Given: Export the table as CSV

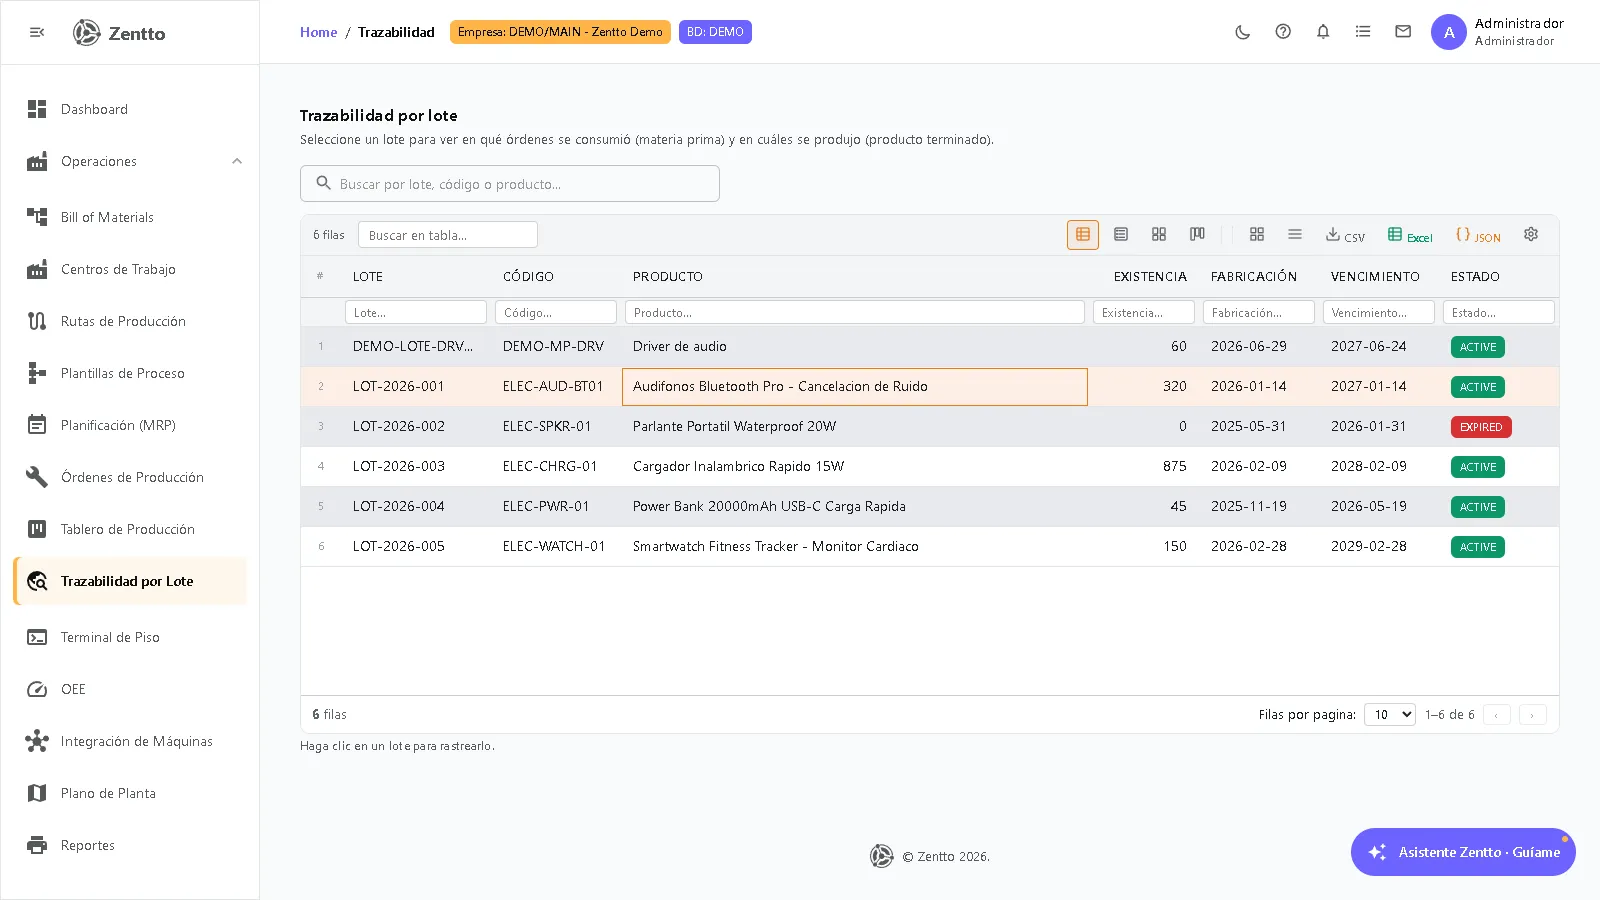Looking at the screenshot, I should 1345,236.
